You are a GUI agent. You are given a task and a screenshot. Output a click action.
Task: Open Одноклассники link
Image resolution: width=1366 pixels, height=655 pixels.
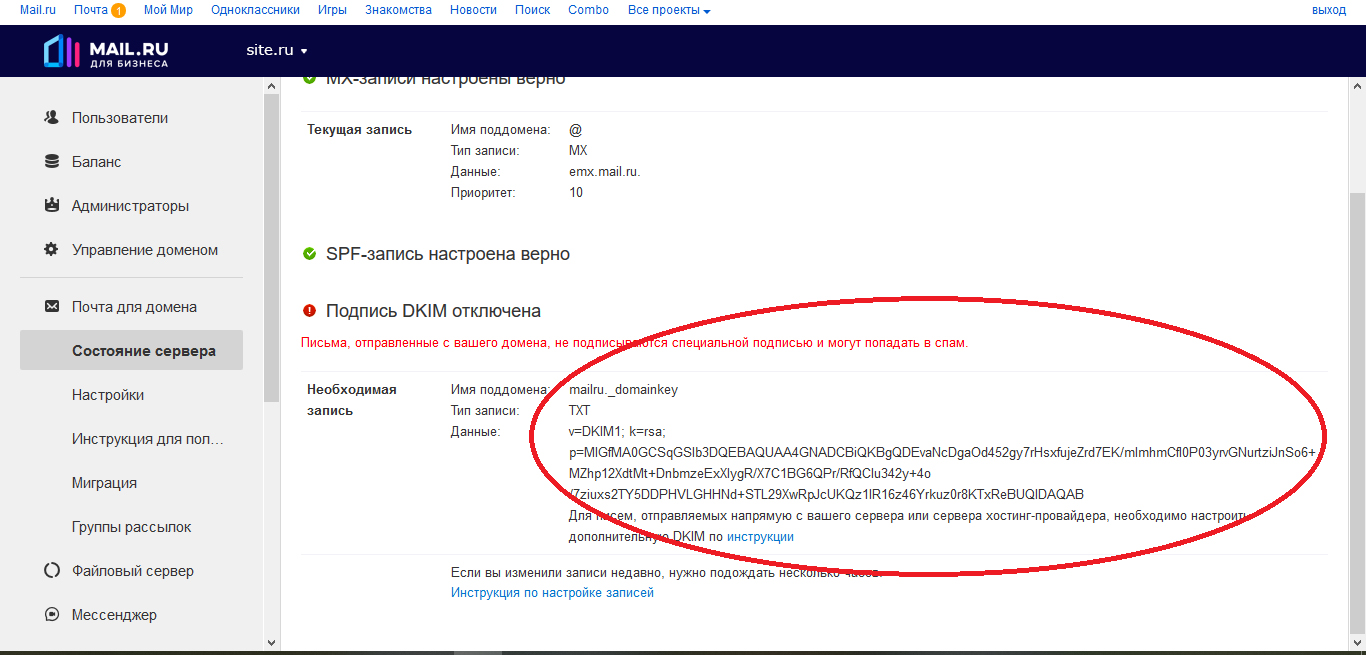256,10
